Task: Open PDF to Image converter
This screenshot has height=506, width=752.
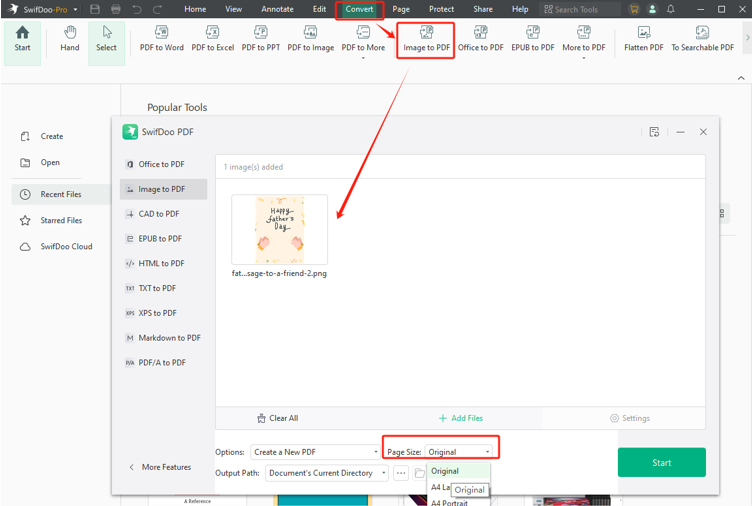Action: tap(310, 39)
